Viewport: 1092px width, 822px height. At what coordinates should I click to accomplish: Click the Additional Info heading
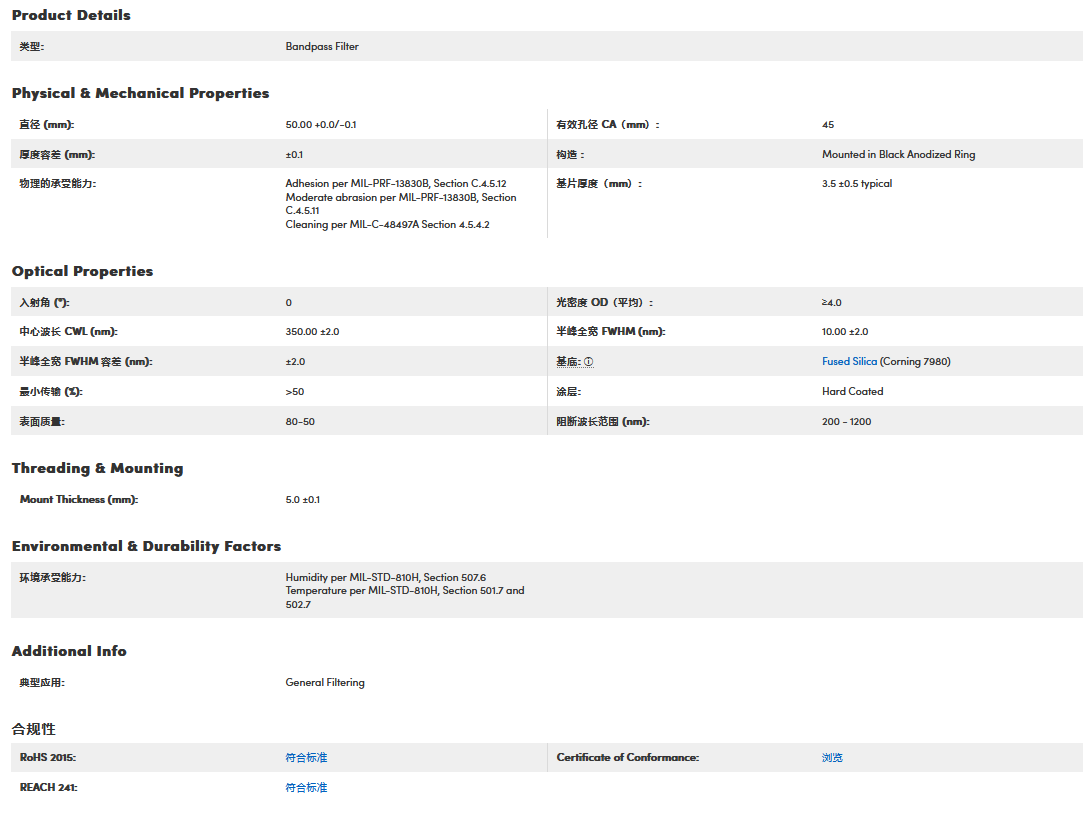(69, 651)
